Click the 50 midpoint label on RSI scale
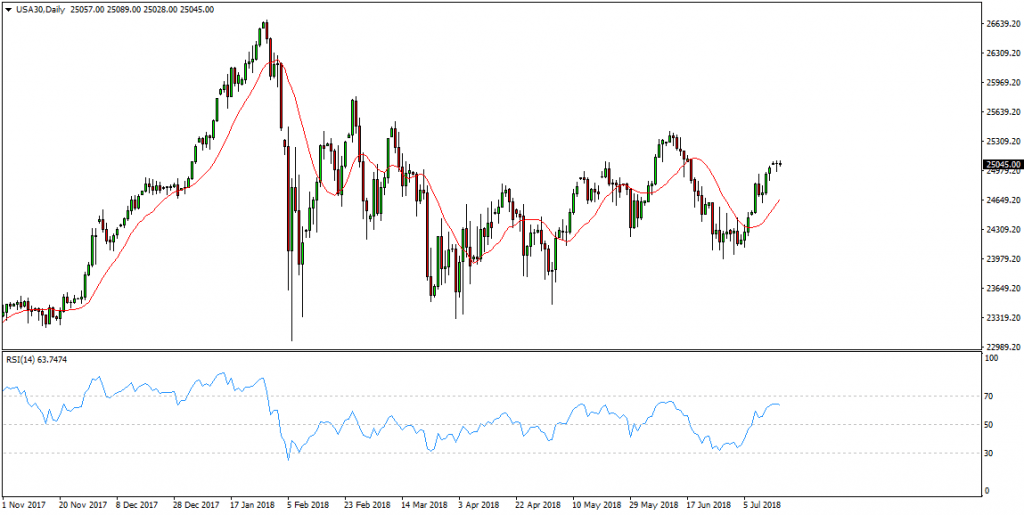The image size is (1024, 515). coord(991,425)
